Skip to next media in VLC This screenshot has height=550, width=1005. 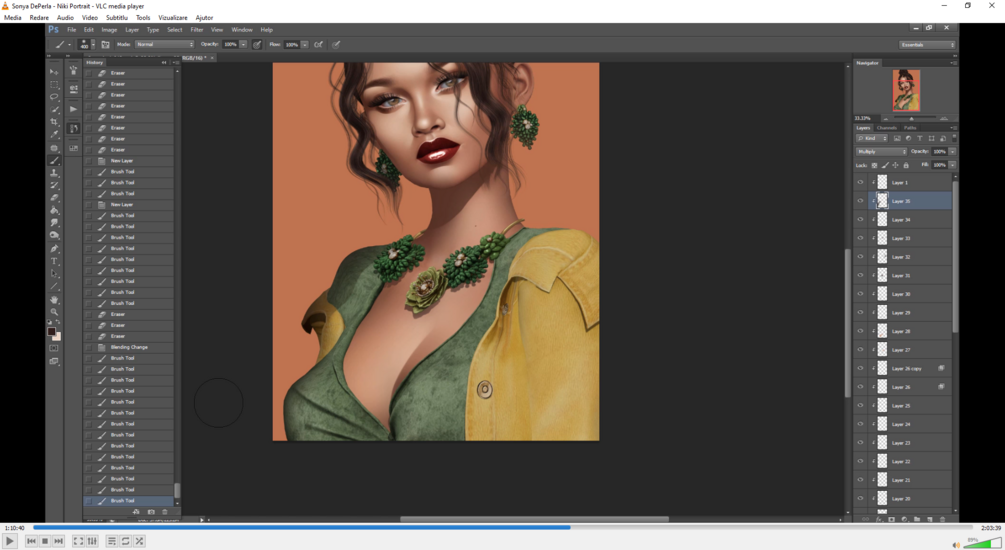(x=58, y=542)
